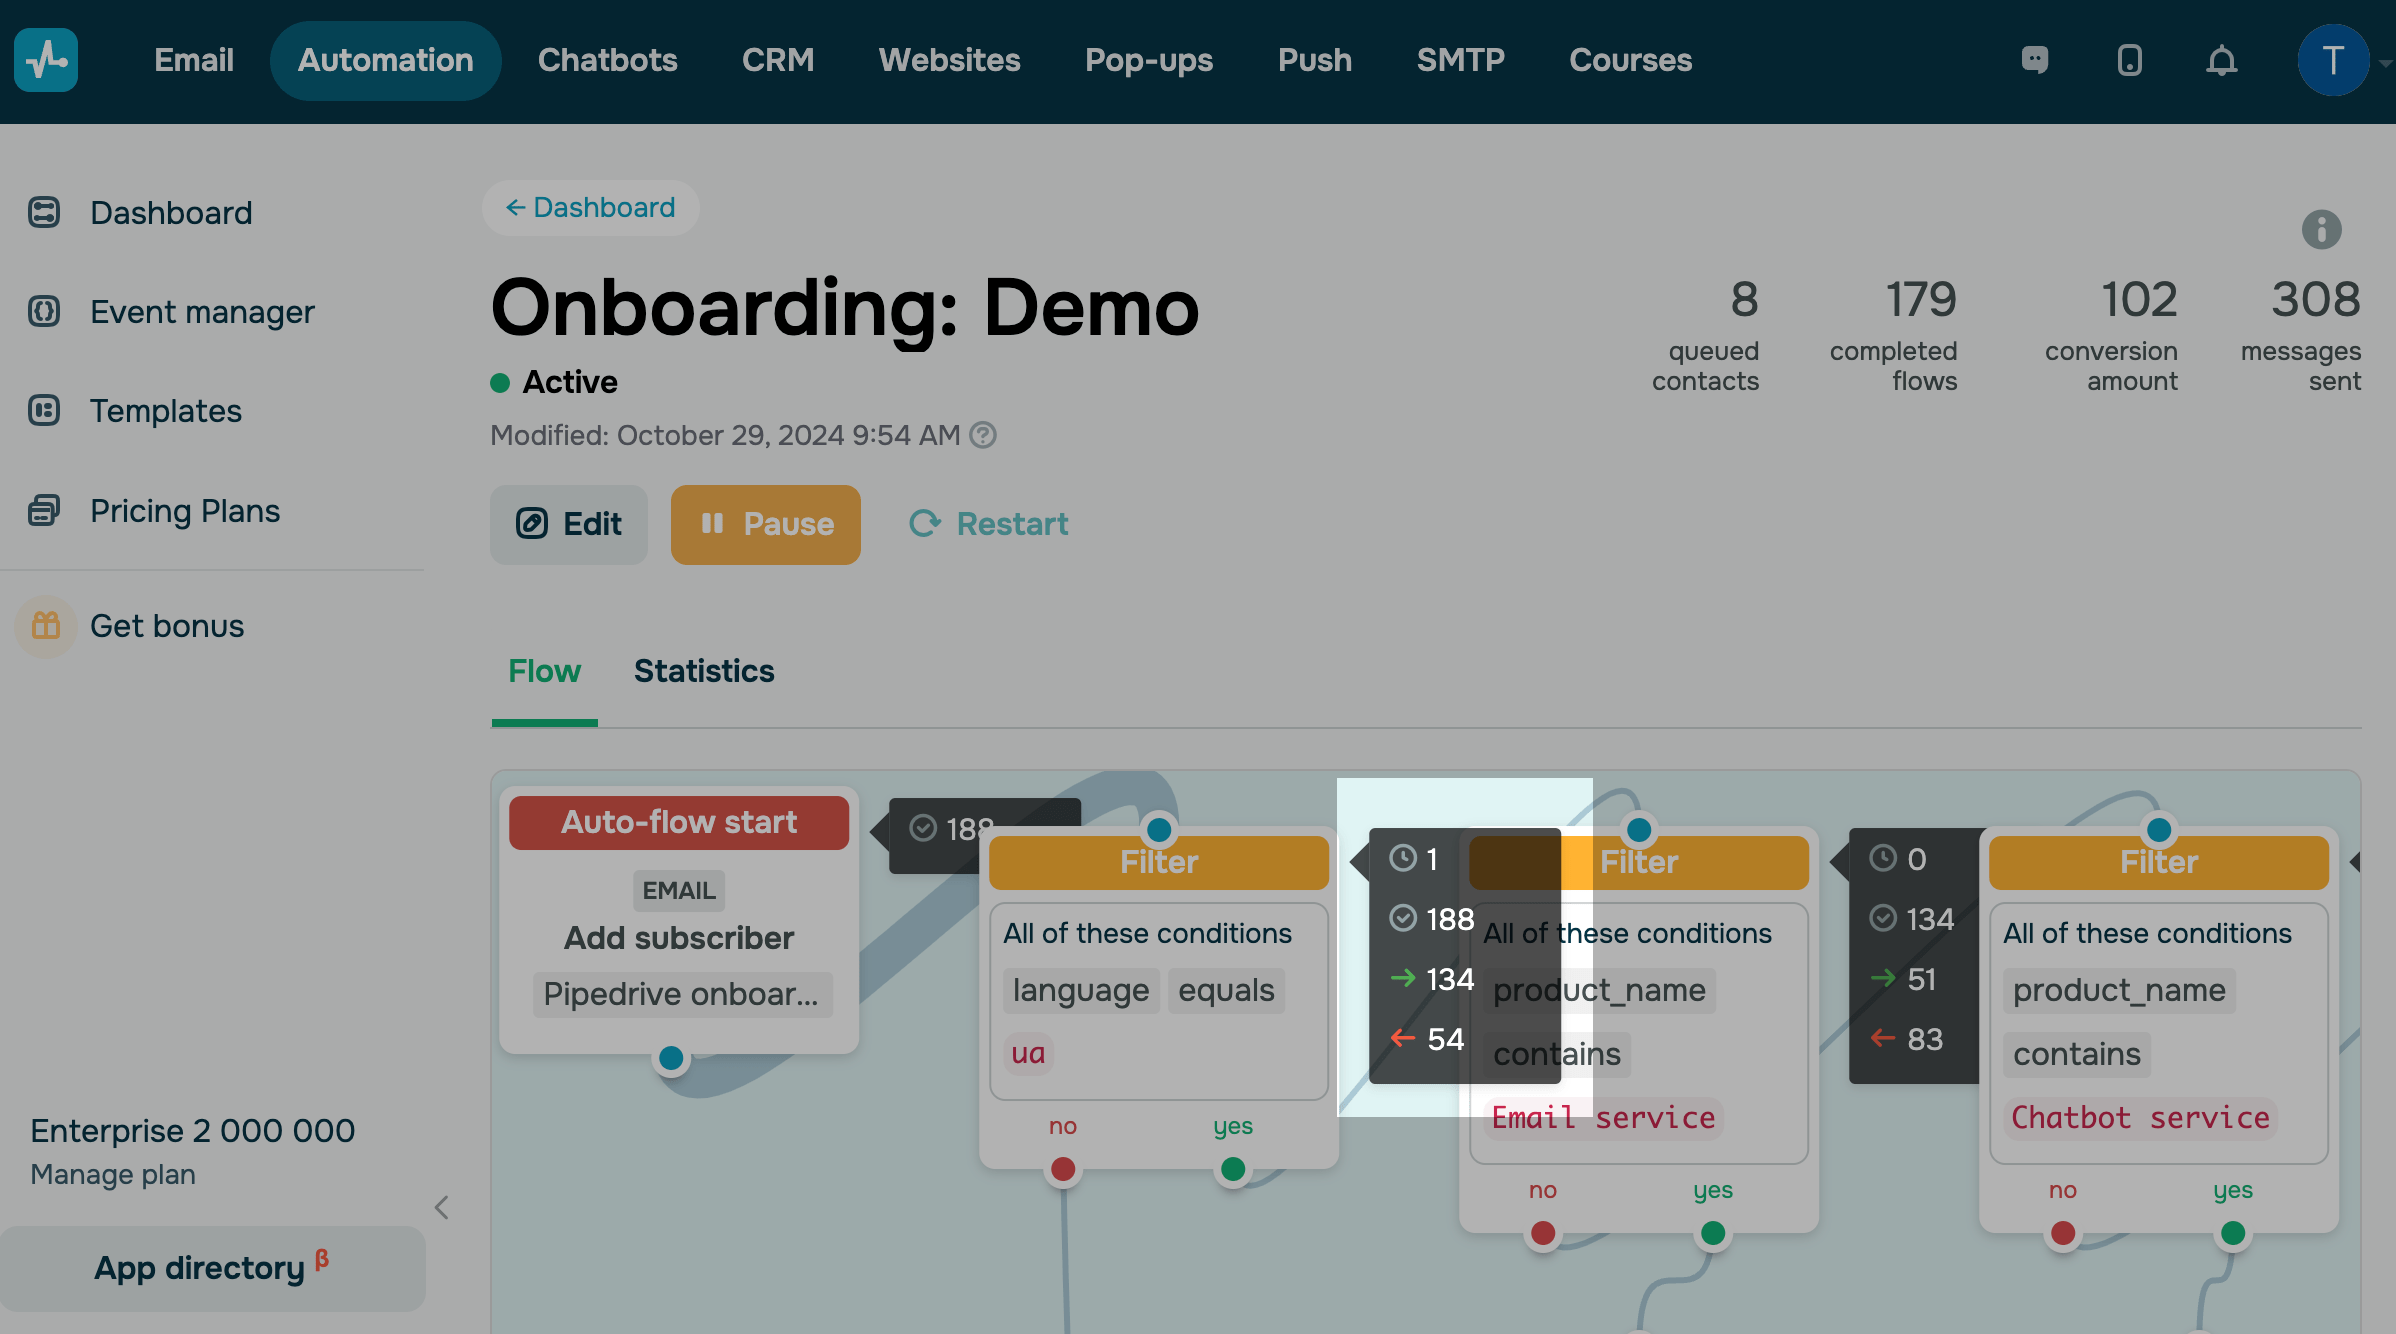Switch to the Statistics tab

tap(703, 671)
